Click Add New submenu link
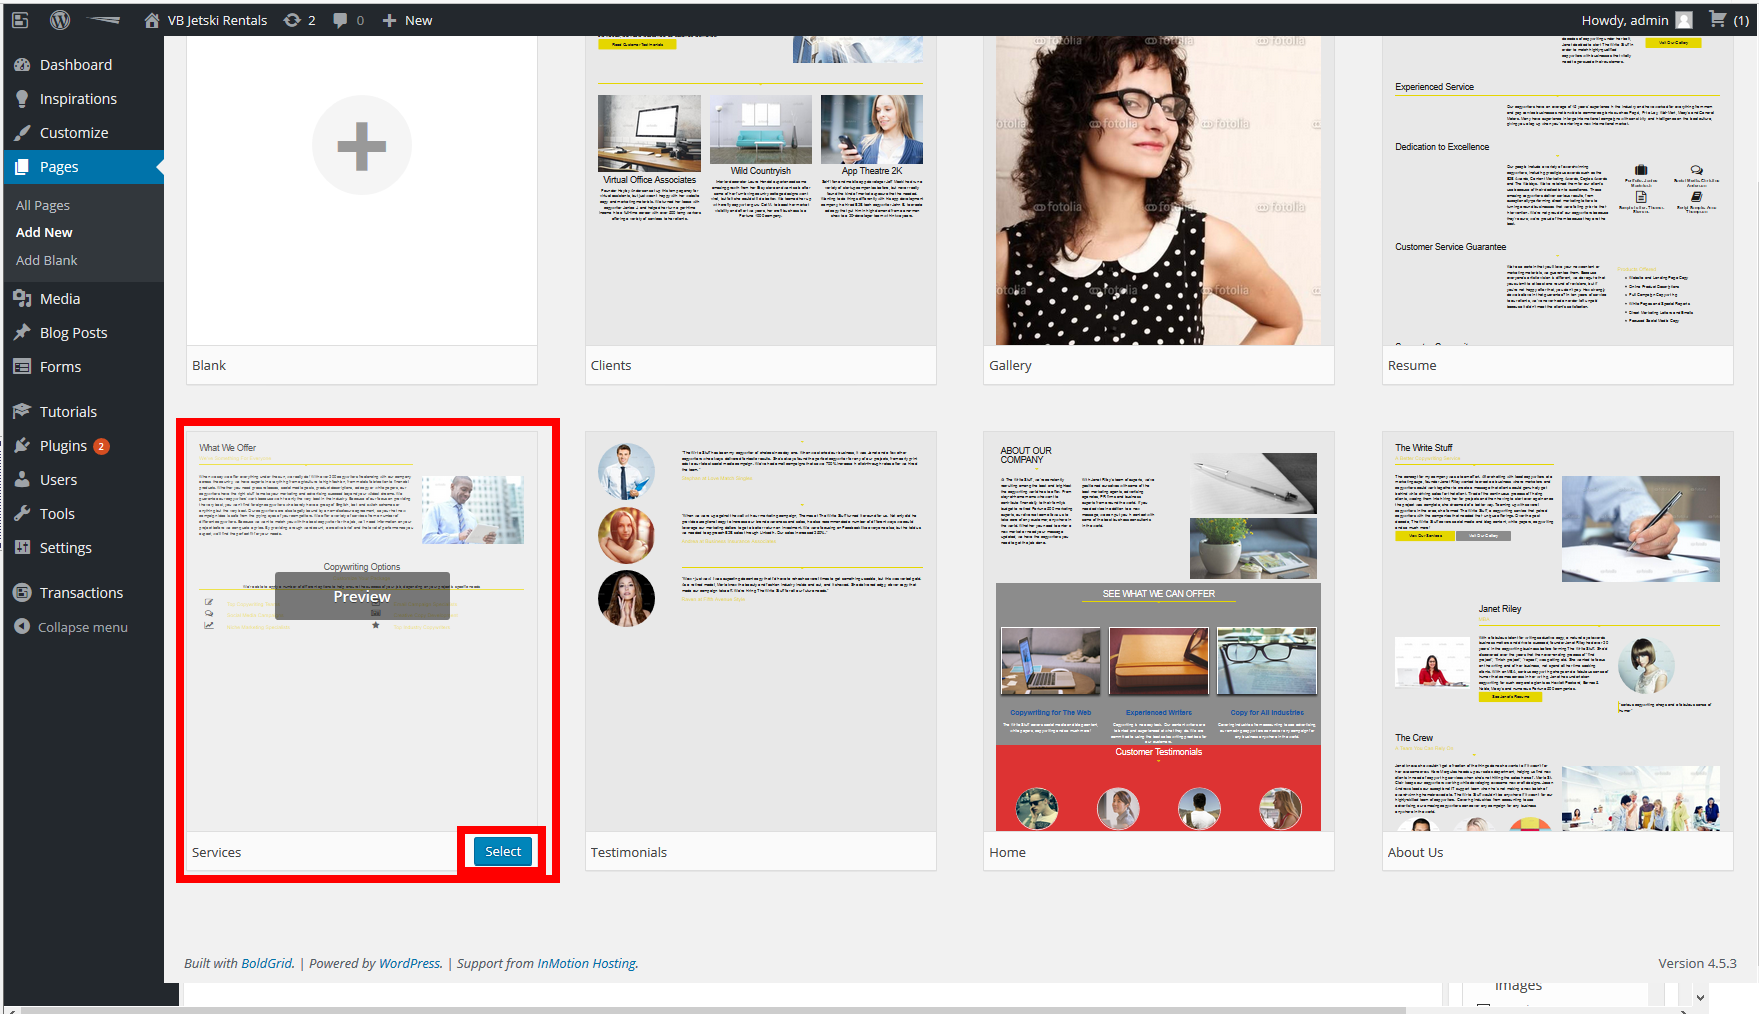The image size is (1759, 1014). 44,232
